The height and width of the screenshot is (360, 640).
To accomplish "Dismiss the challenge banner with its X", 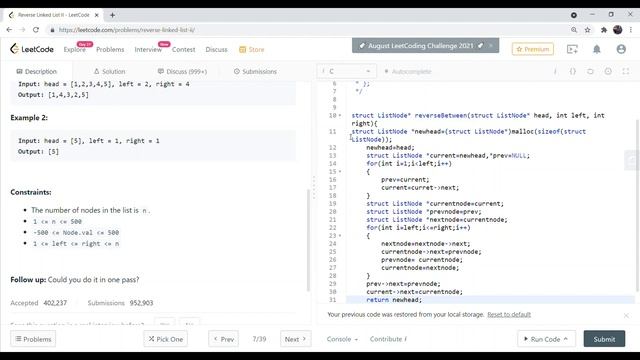I will 491,46.
